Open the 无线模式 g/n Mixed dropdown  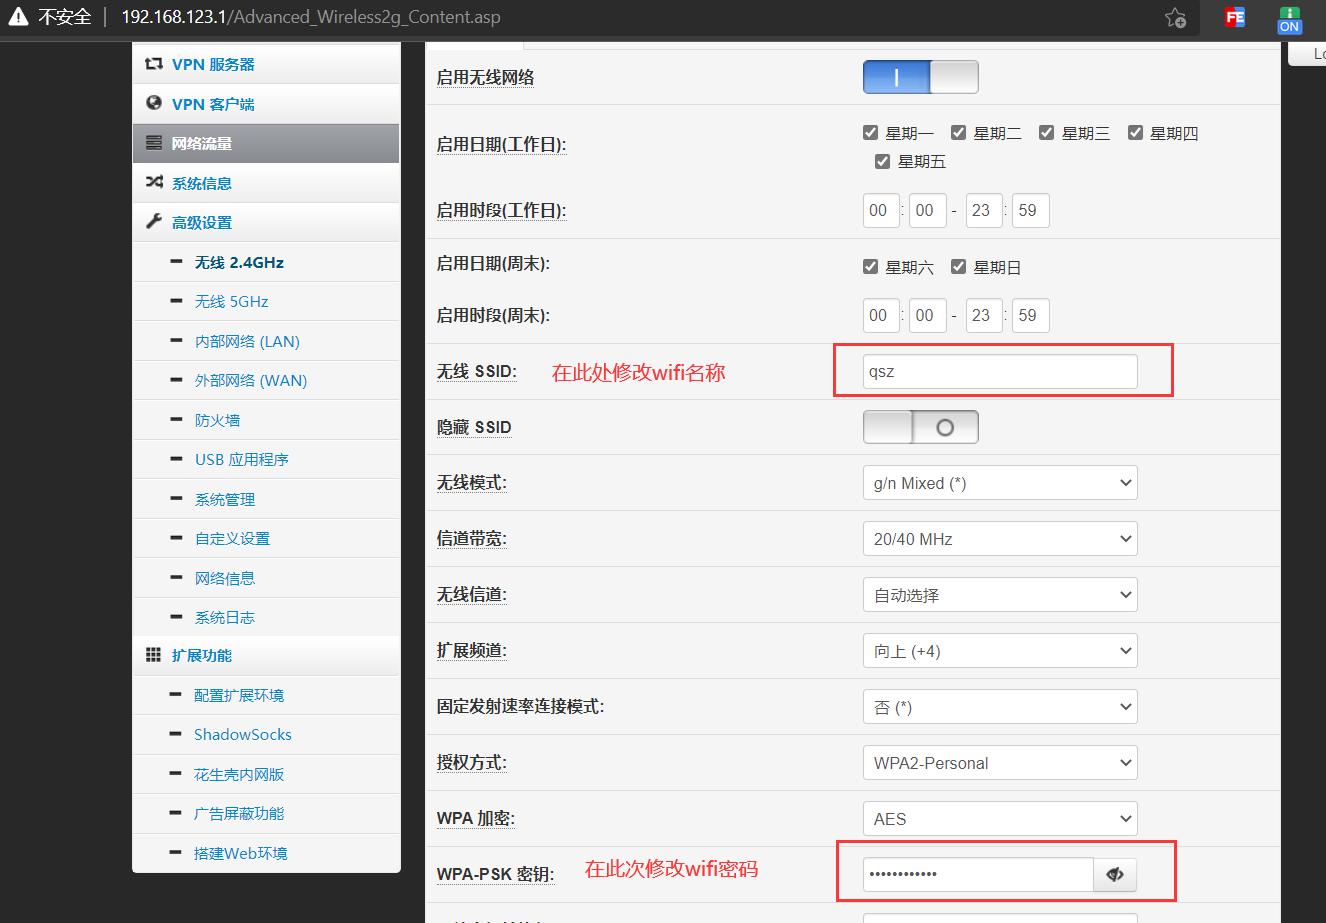(x=999, y=482)
